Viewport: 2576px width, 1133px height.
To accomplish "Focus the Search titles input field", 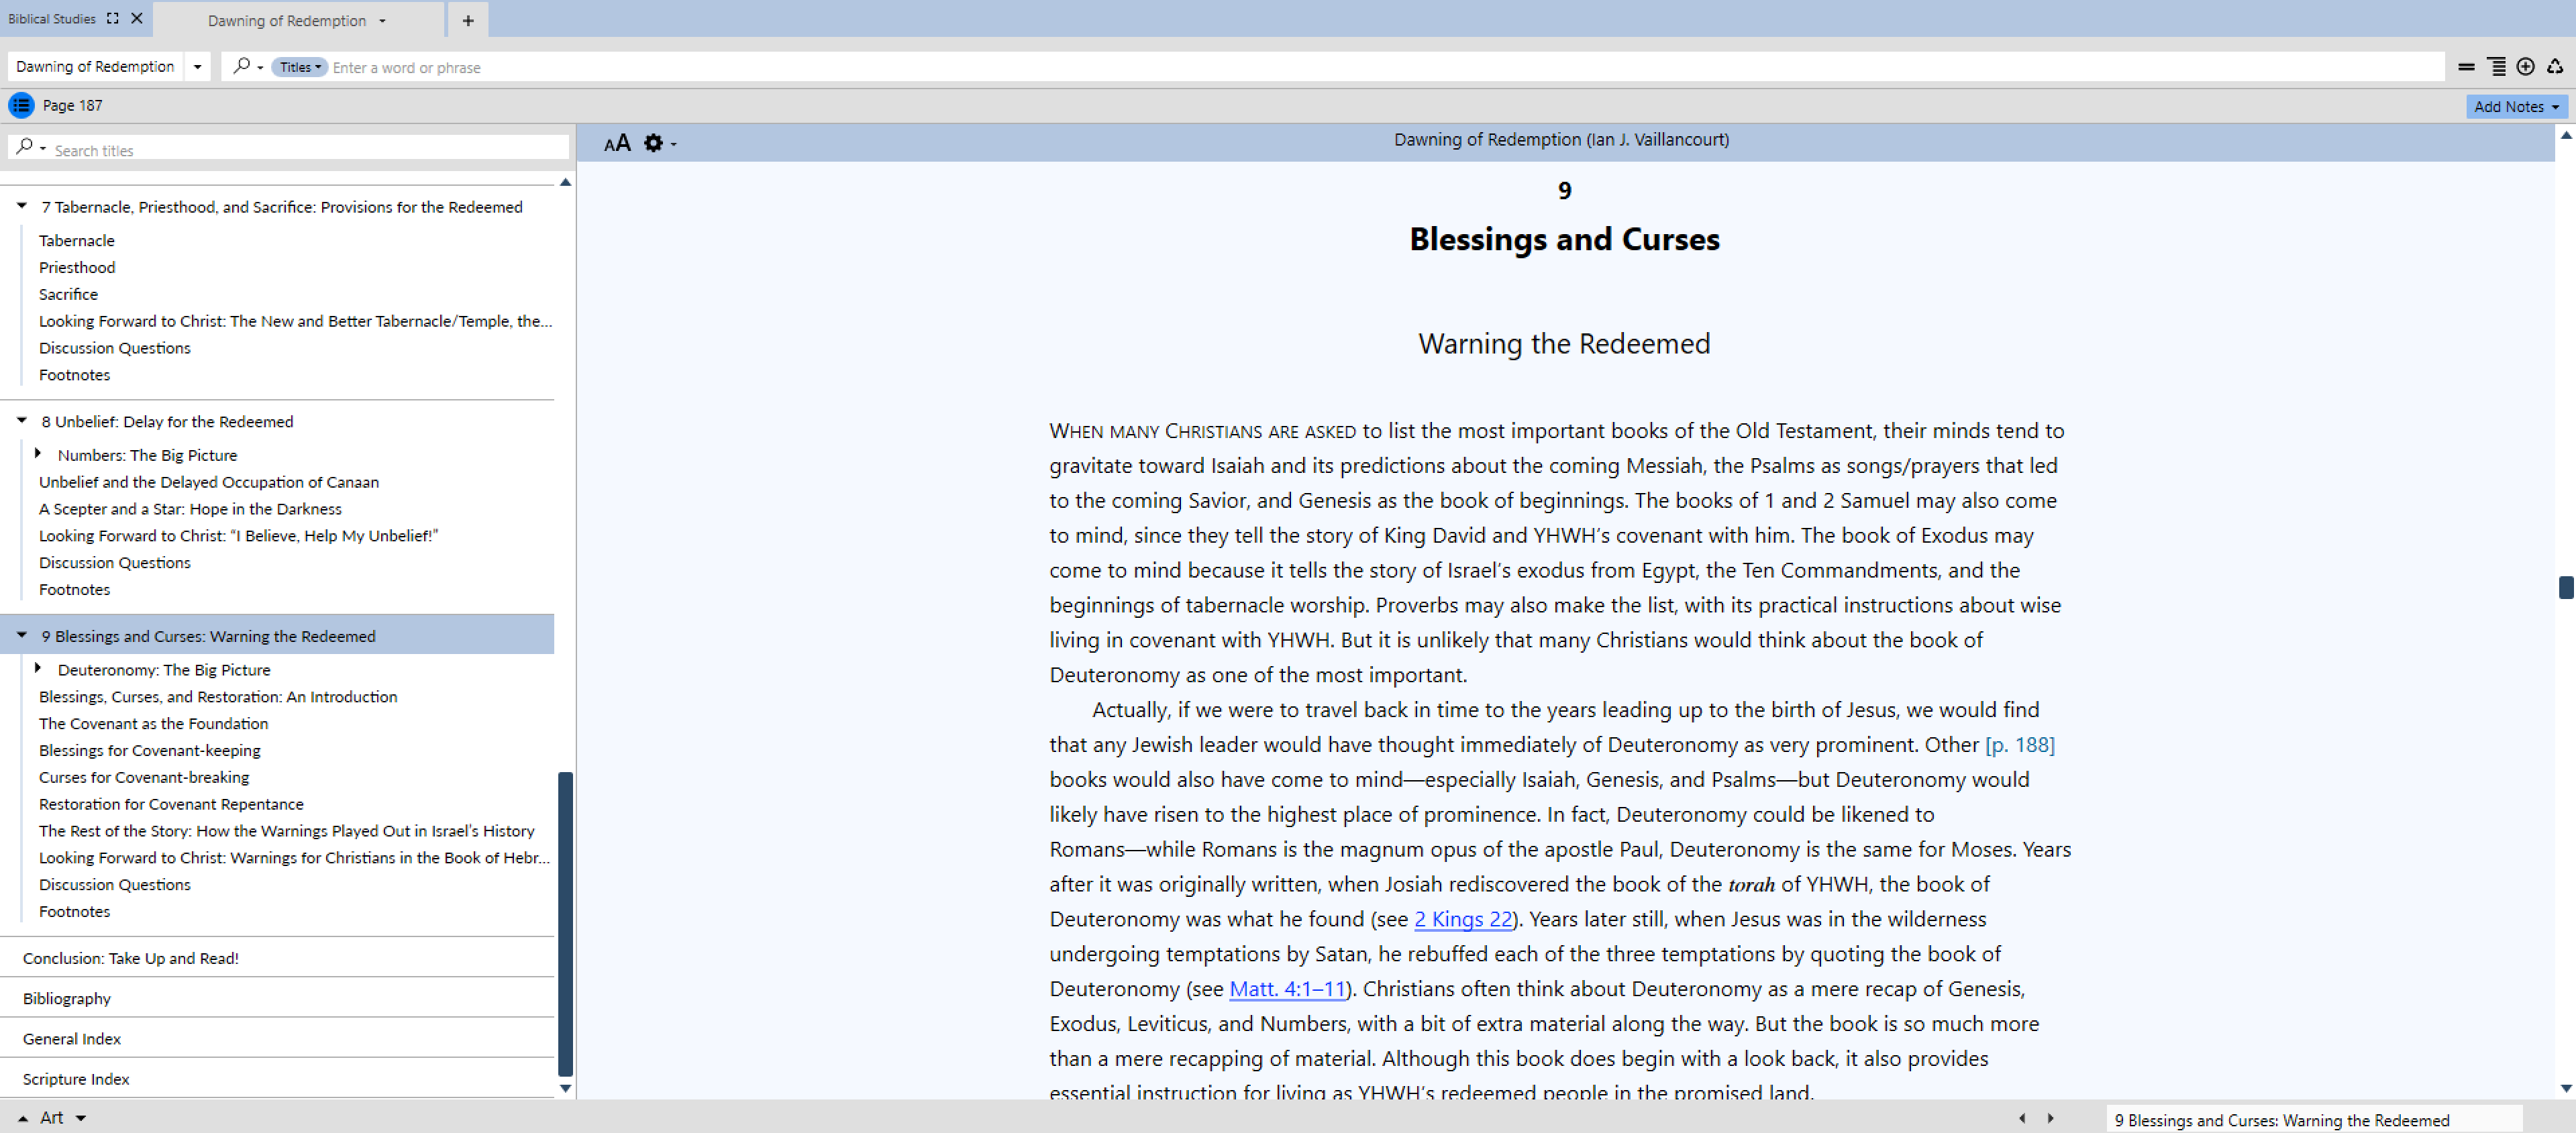I will pos(308,149).
